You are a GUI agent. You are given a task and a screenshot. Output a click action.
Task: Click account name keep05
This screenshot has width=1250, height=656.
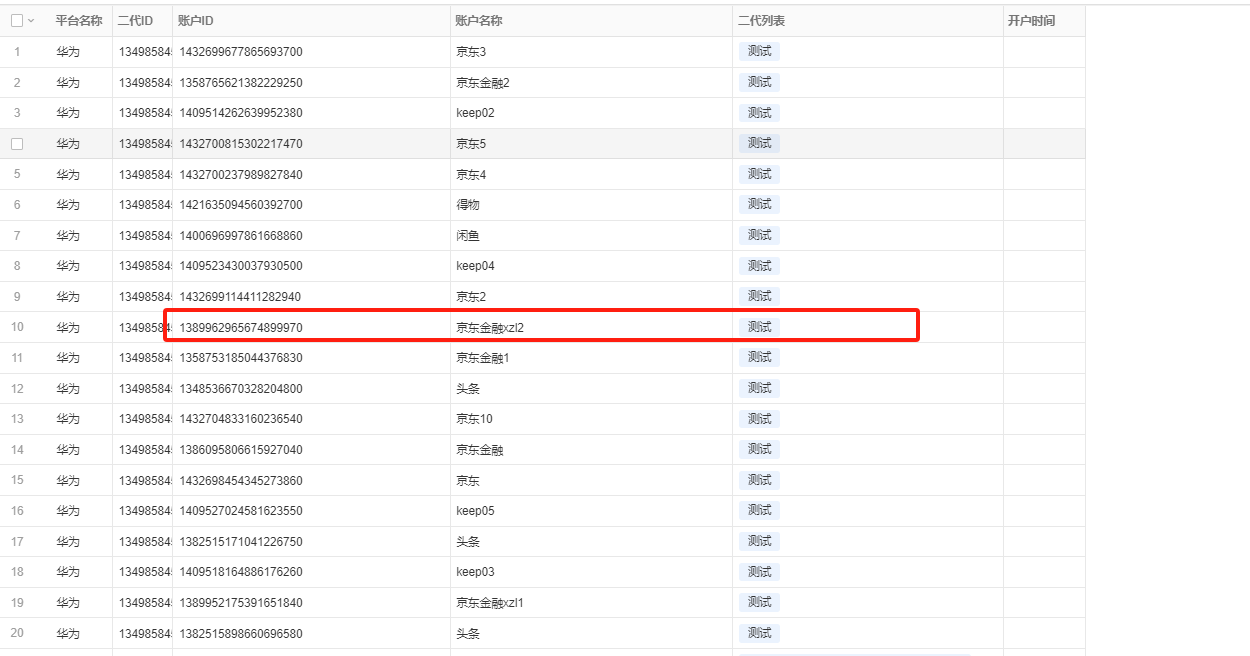[475, 511]
